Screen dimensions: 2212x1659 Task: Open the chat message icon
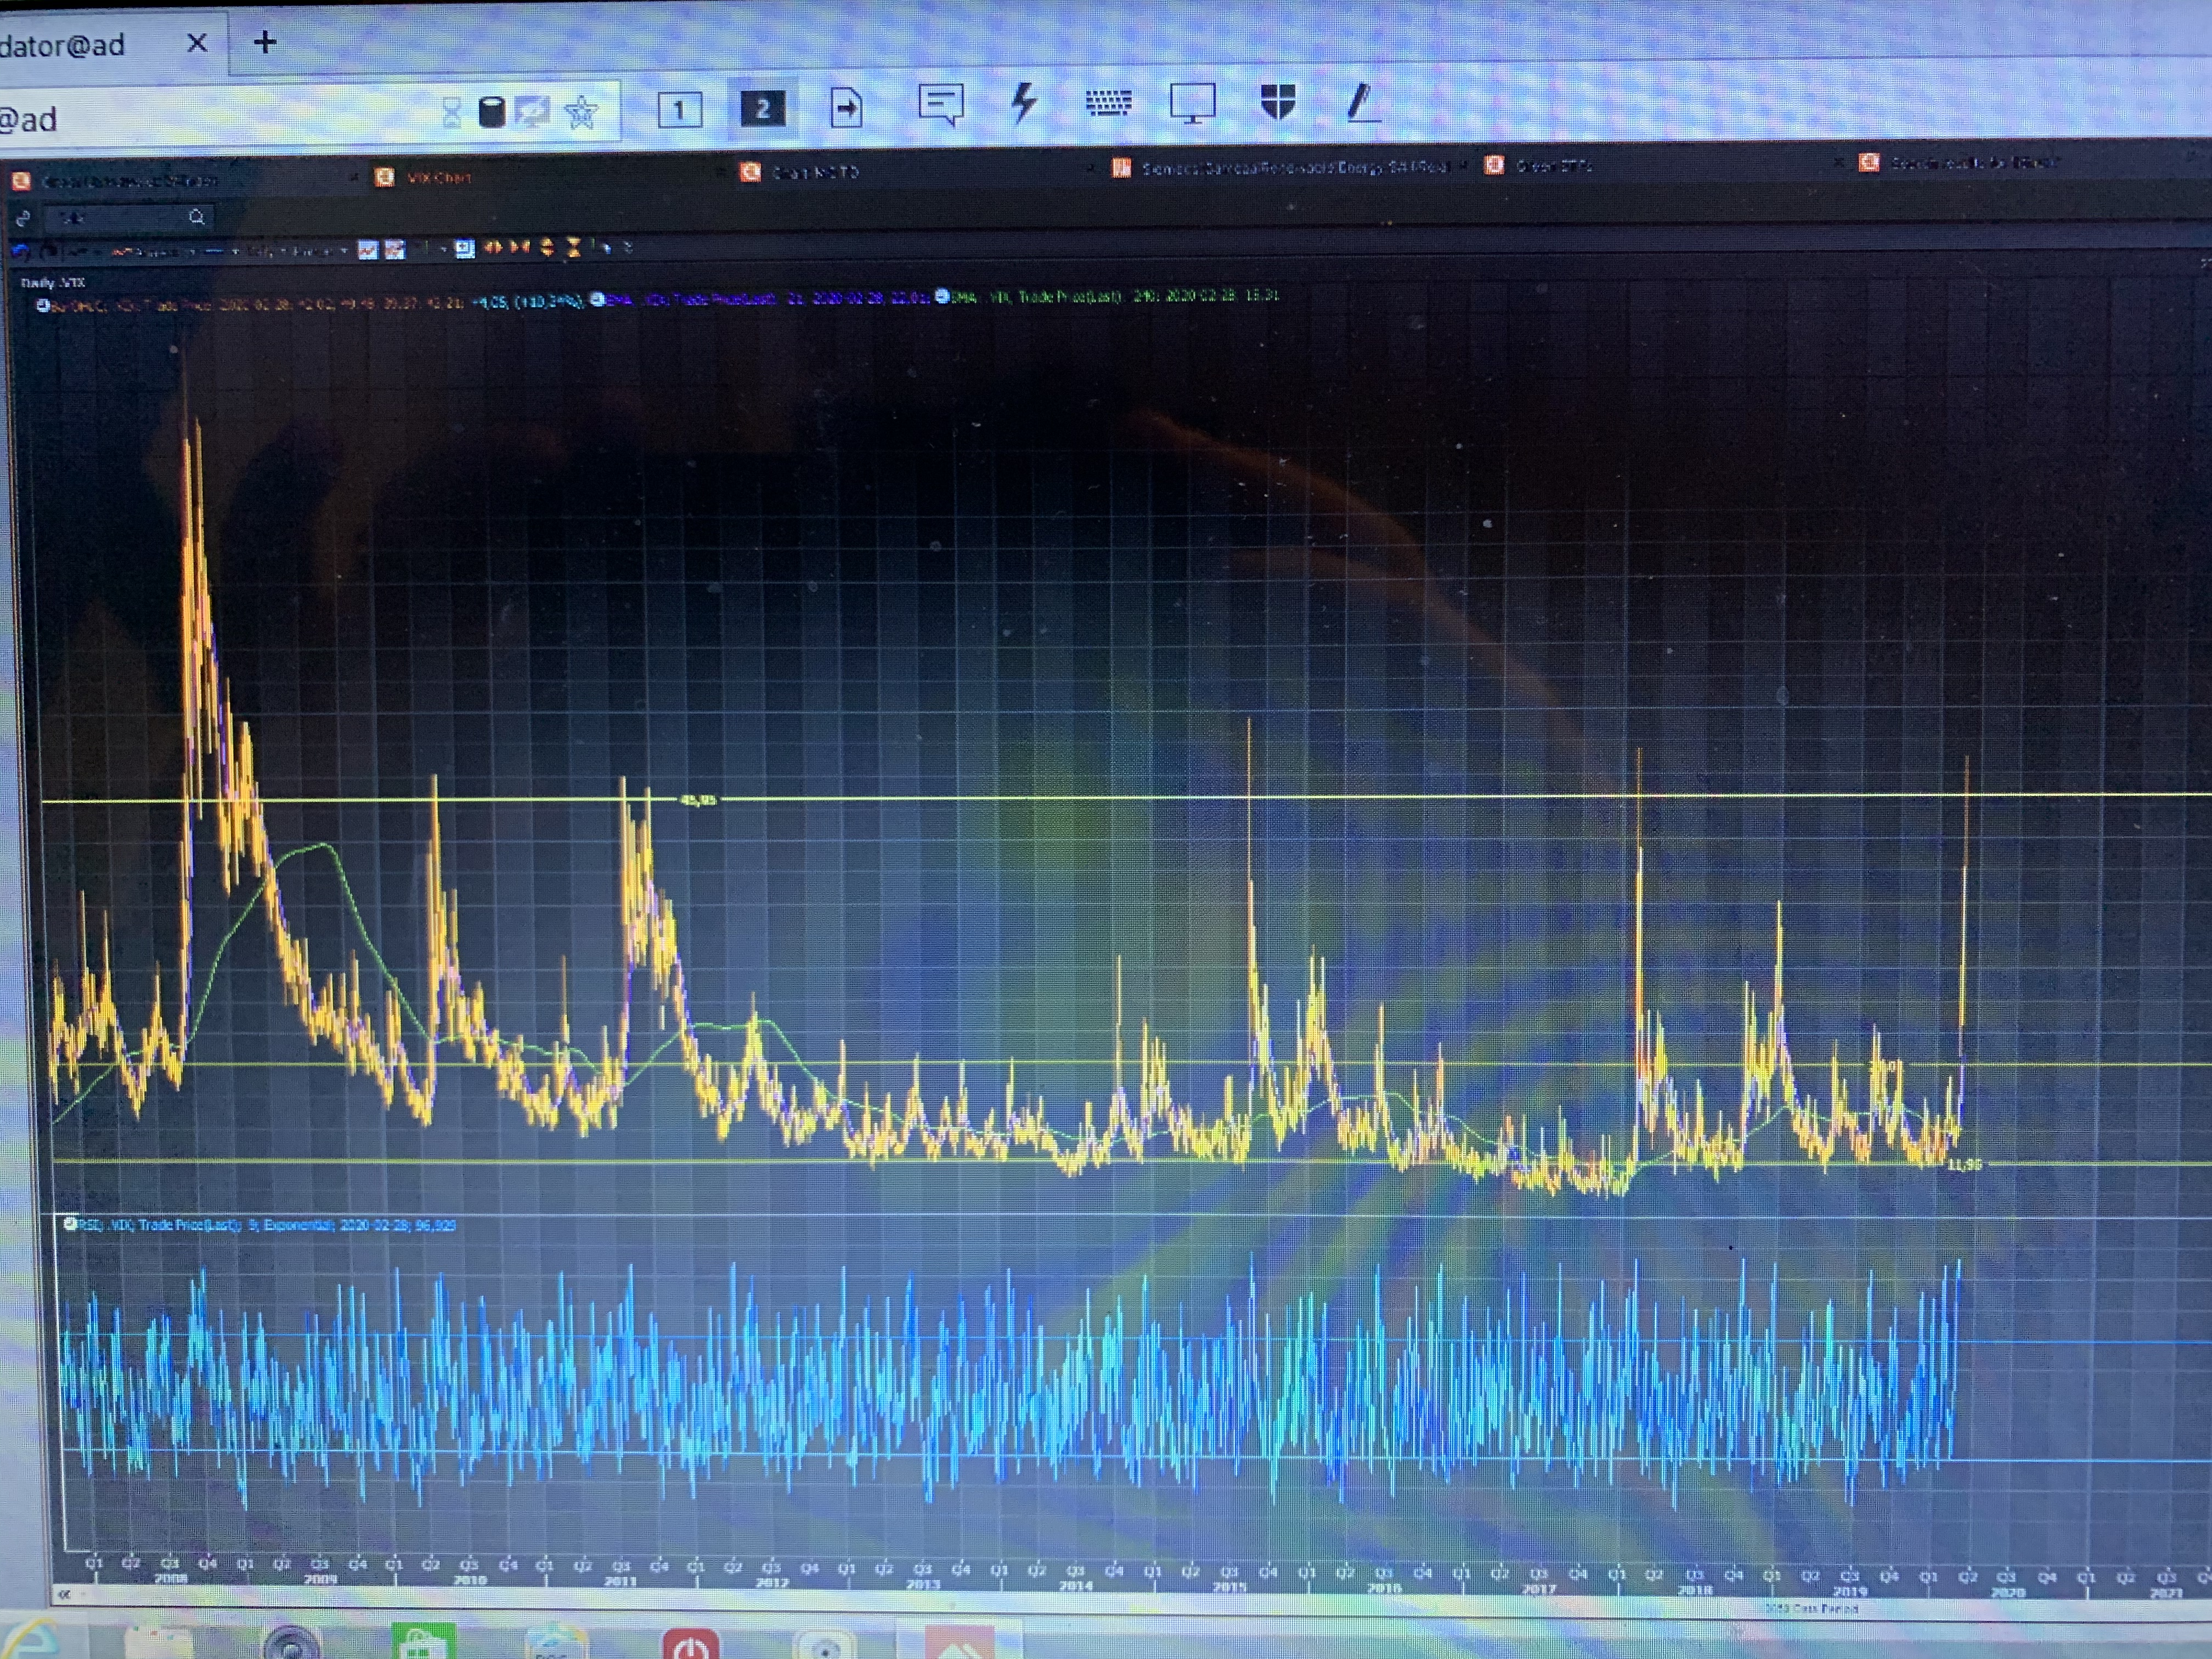(940, 104)
